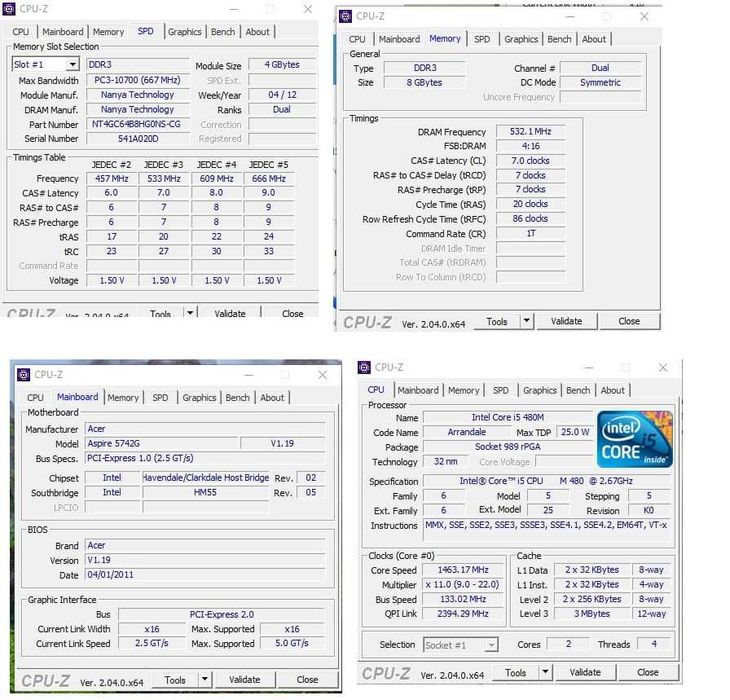
Task: Switch to CPU tab in SPD window
Action: pyautogui.click(x=20, y=32)
